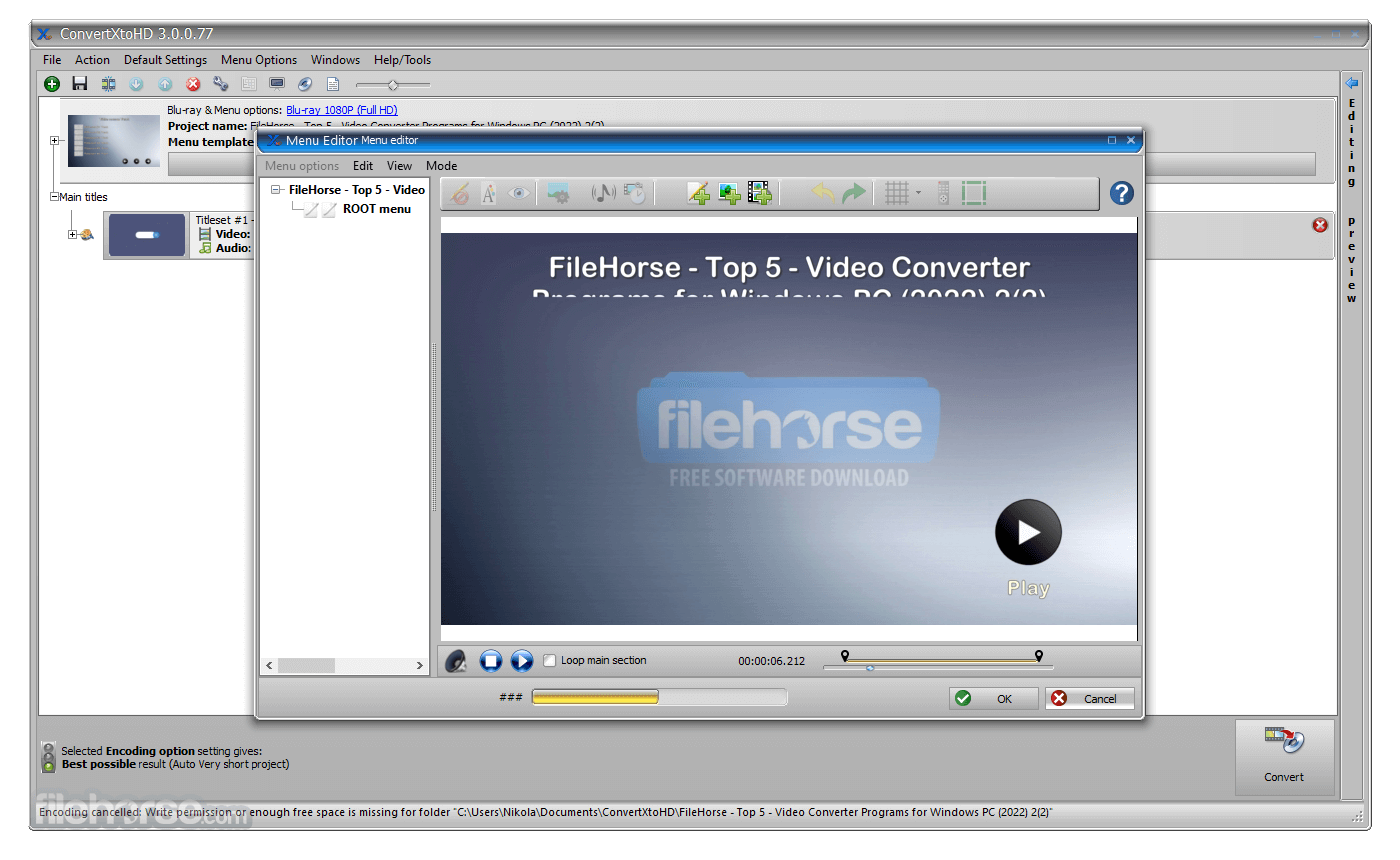Click the remote control icon in Menu Editor
This screenshot has height=860, width=1400.
pos(943,194)
